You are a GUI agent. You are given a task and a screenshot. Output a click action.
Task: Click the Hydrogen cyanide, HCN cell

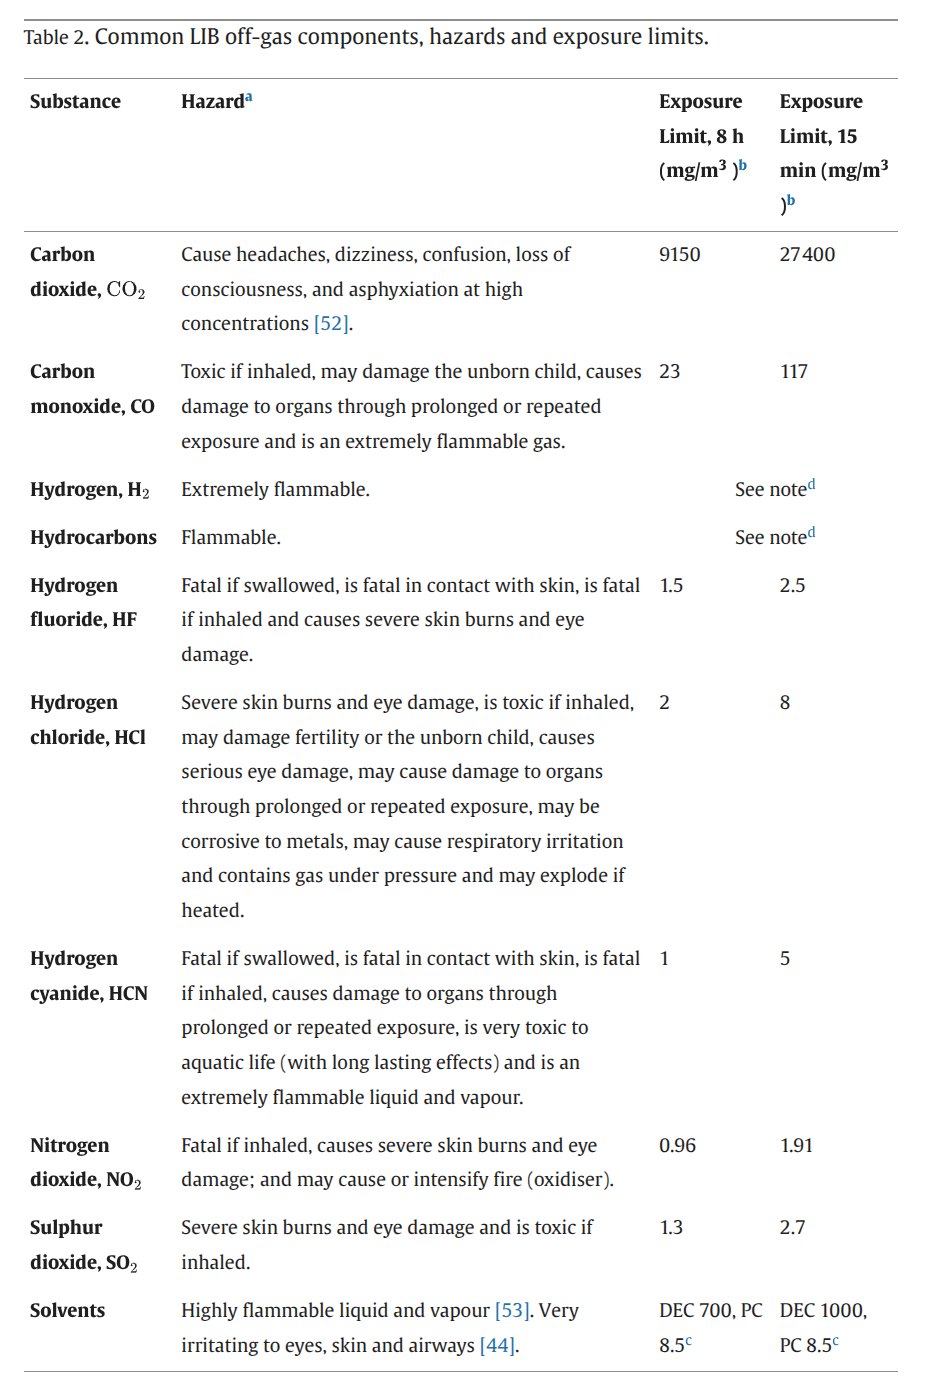coord(89,976)
